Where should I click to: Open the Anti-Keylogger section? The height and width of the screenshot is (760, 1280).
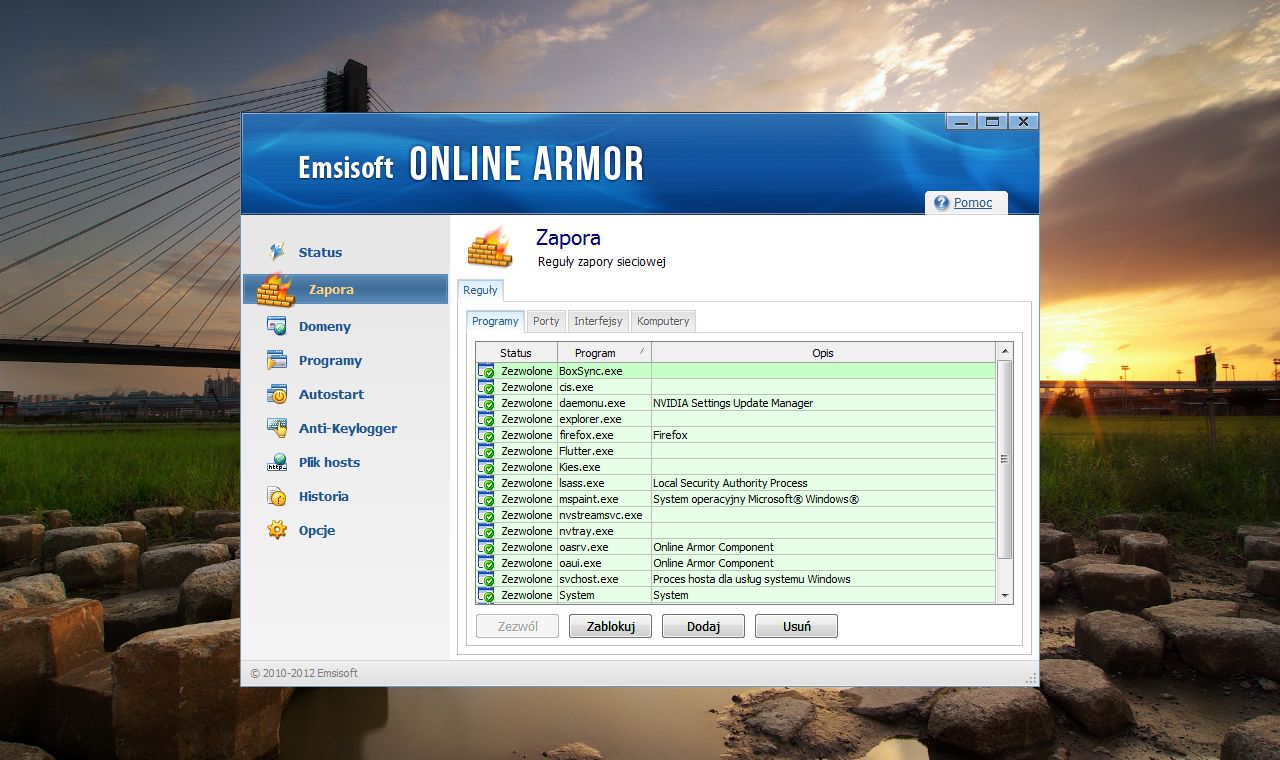(348, 428)
